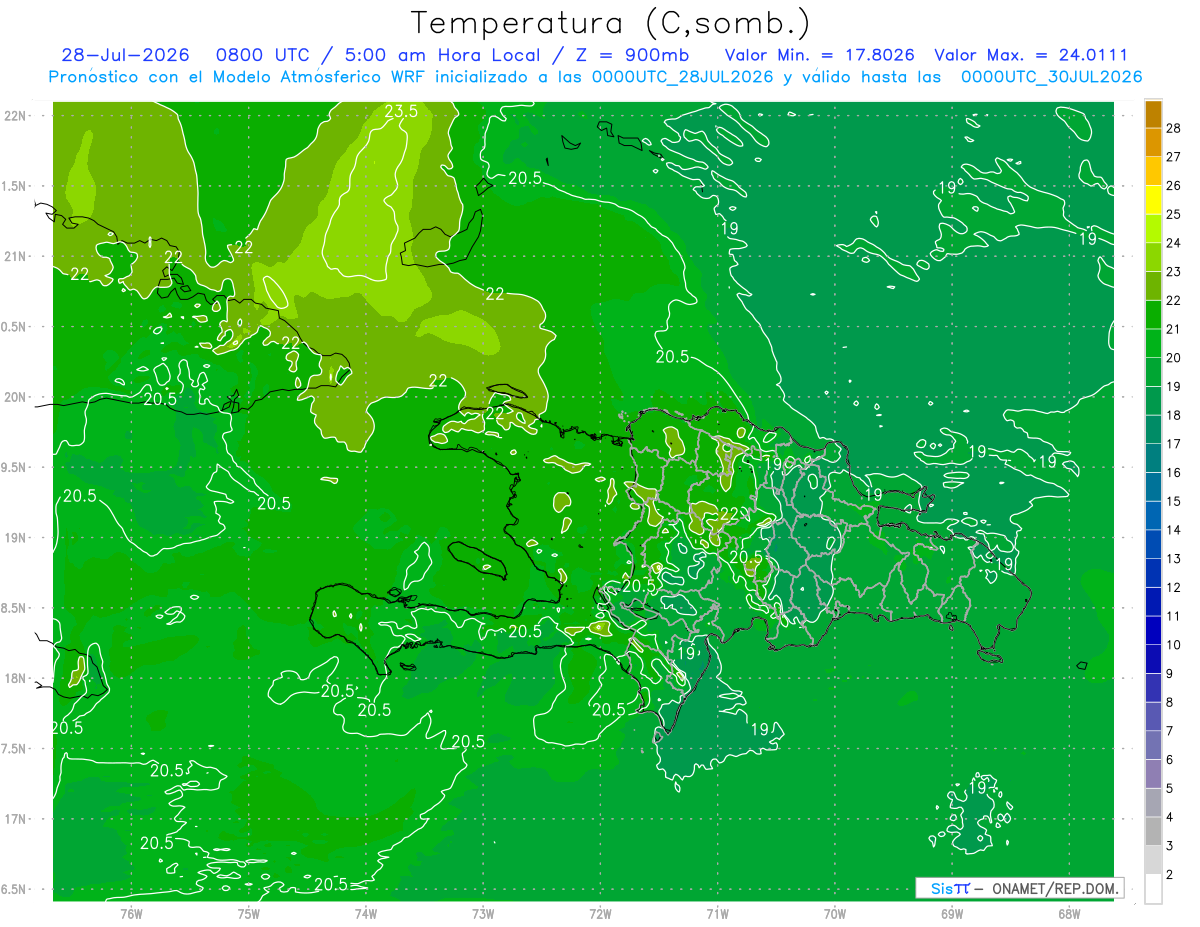The height and width of the screenshot is (927, 1200).
Task: Click the legend scale value '14'
Action: (1174, 530)
